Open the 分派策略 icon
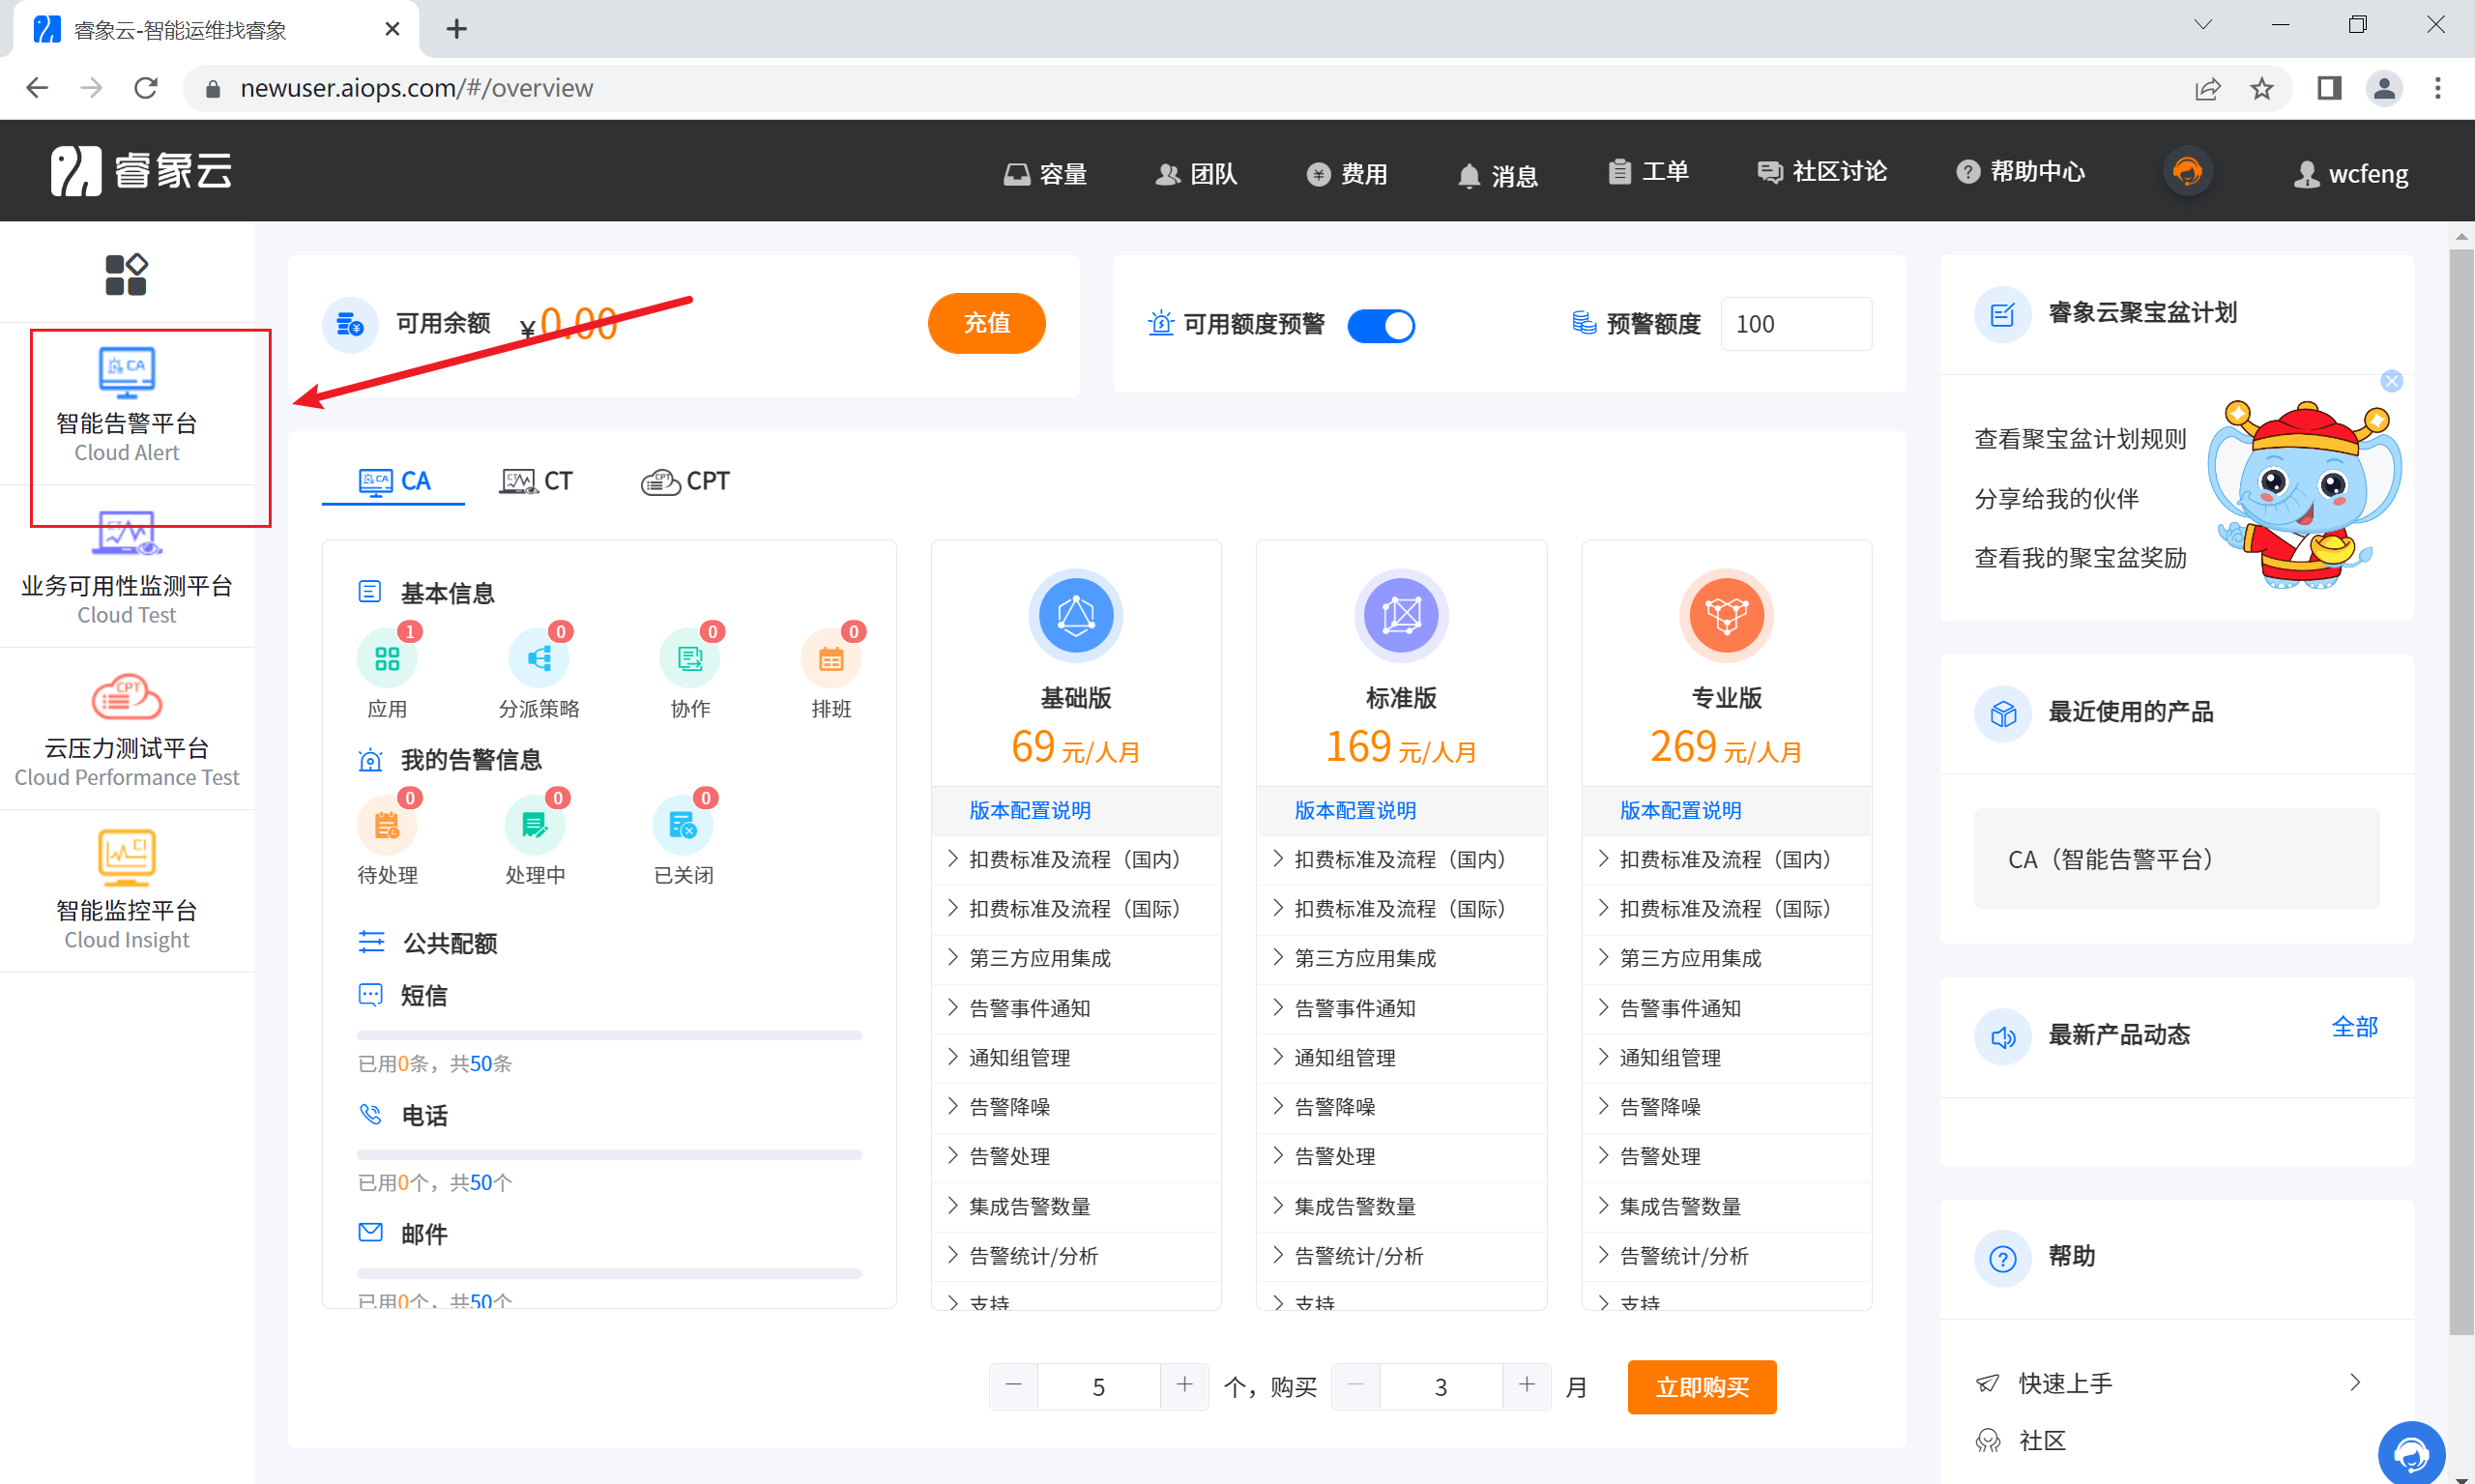This screenshot has width=2475, height=1484. click(x=539, y=659)
